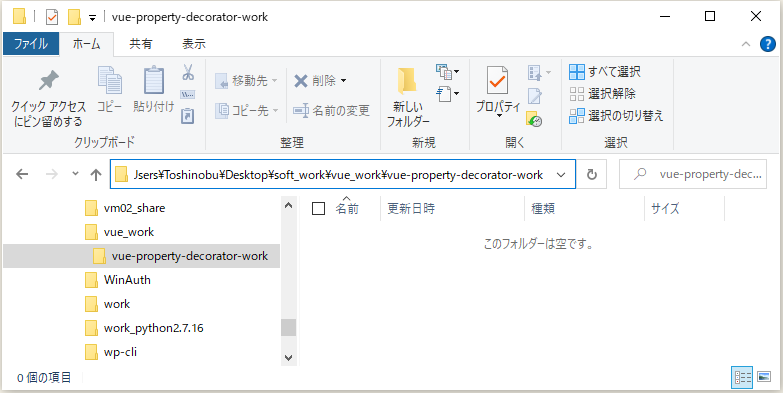The width and height of the screenshot is (783, 393).
Task: Click すべて選択 (Select all)
Action: pyautogui.click(x=605, y=71)
